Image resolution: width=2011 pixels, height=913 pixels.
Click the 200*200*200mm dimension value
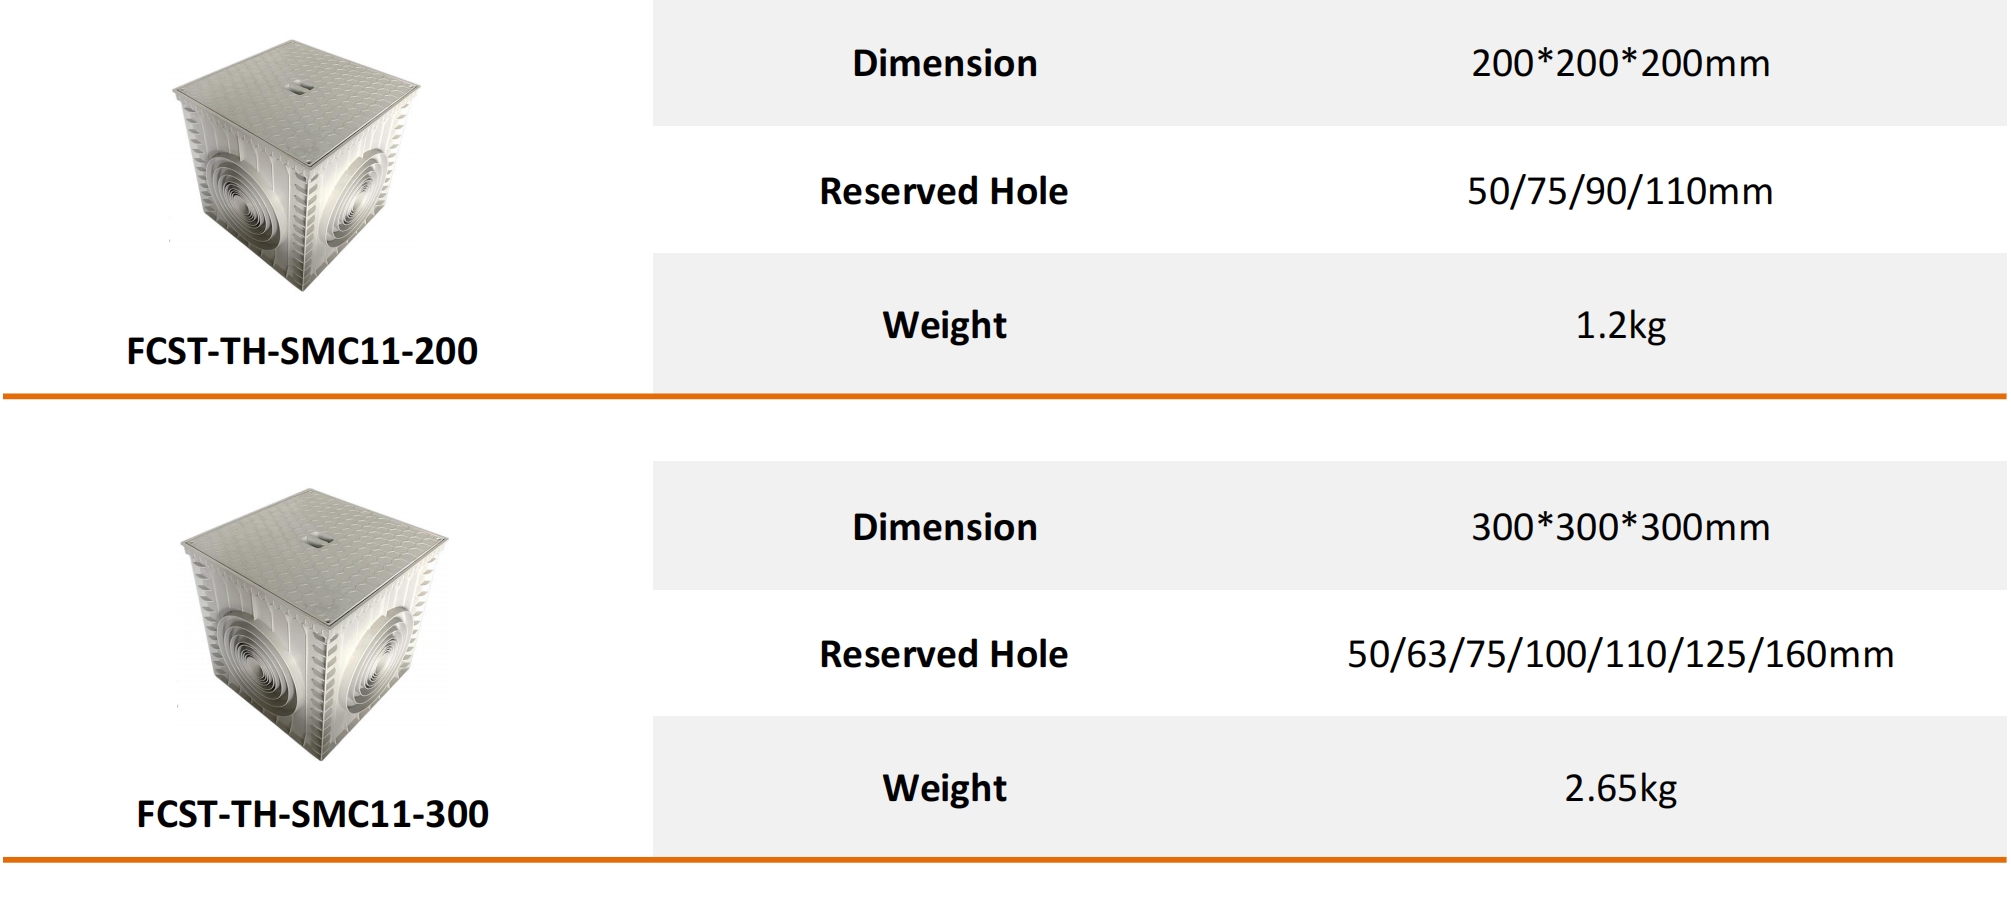click(x=1620, y=63)
